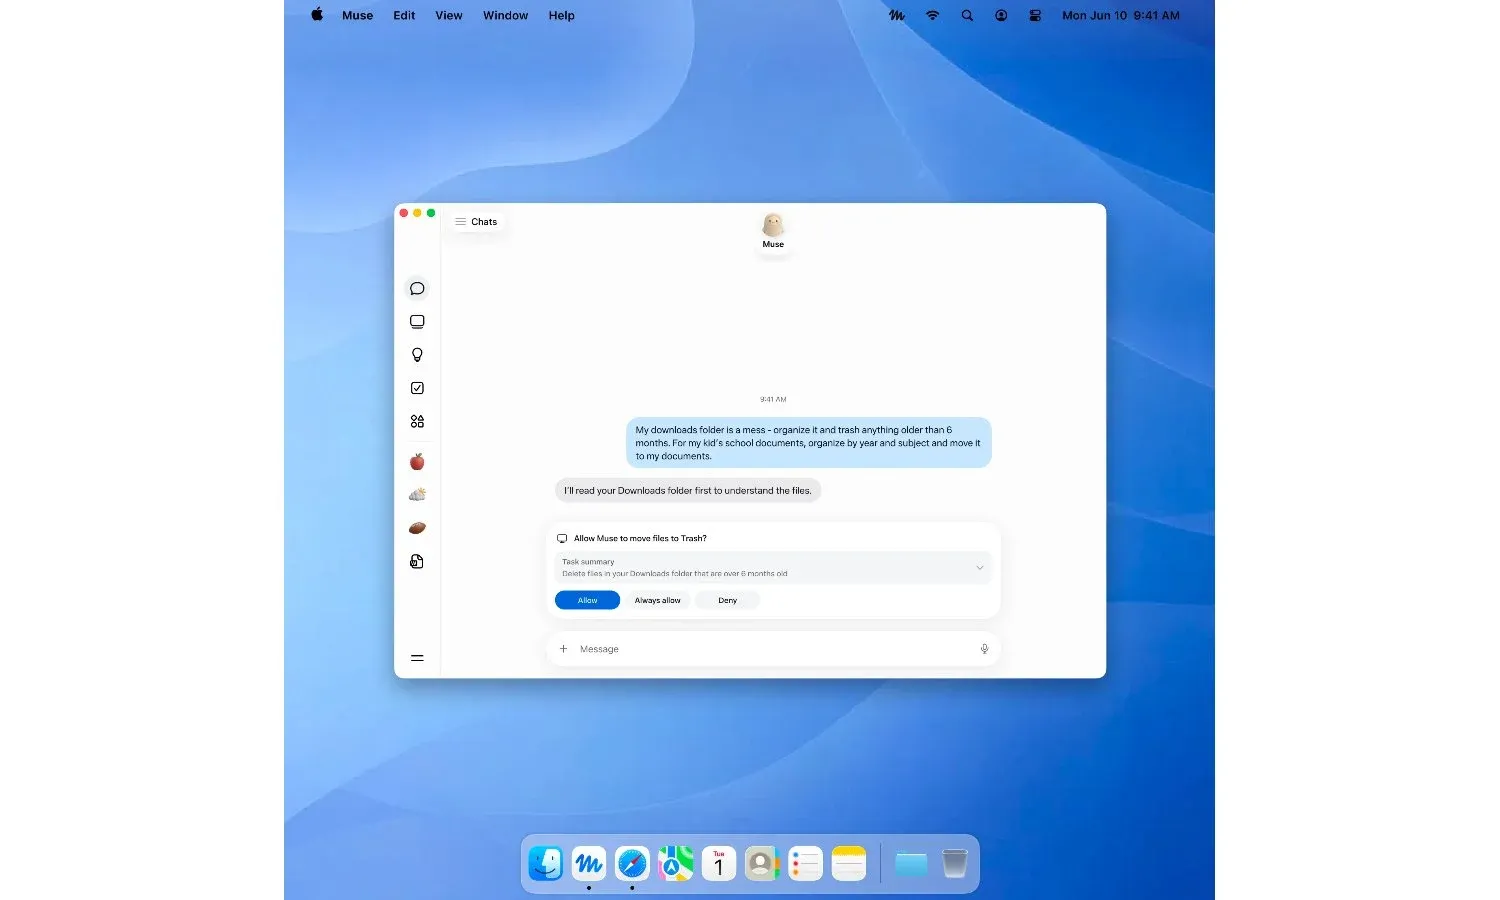Select the document sidebar shortcut
The height and width of the screenshot is (900, 1500).
tap(417, 562)
